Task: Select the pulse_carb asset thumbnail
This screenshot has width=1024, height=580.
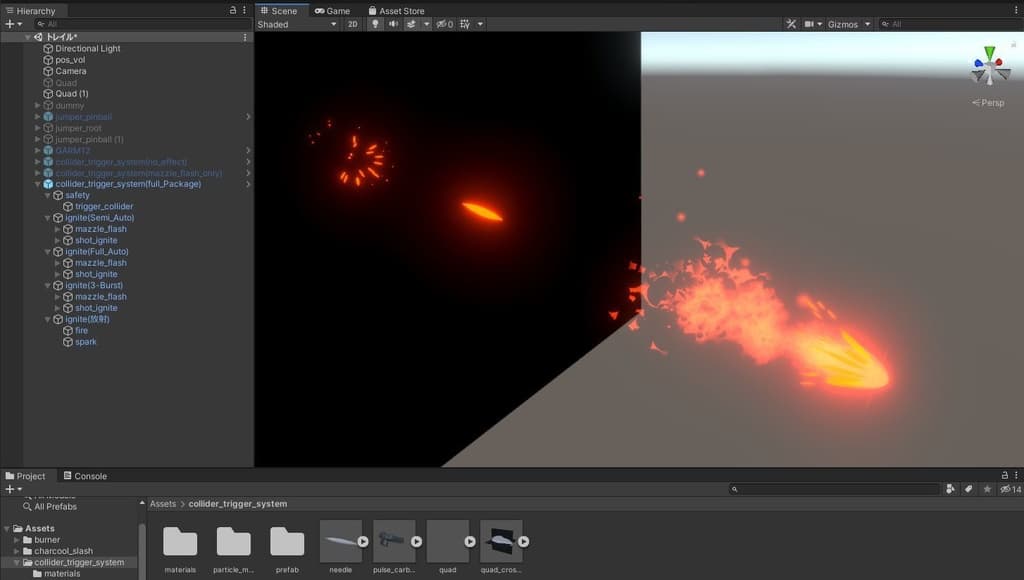Action: pos(394,541)
